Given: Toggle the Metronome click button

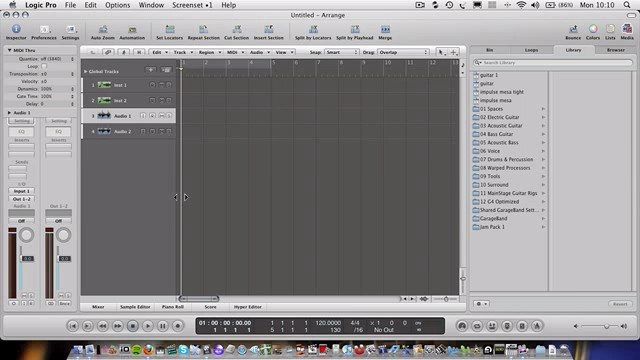Looking at the screenshot, I should 537,326.
